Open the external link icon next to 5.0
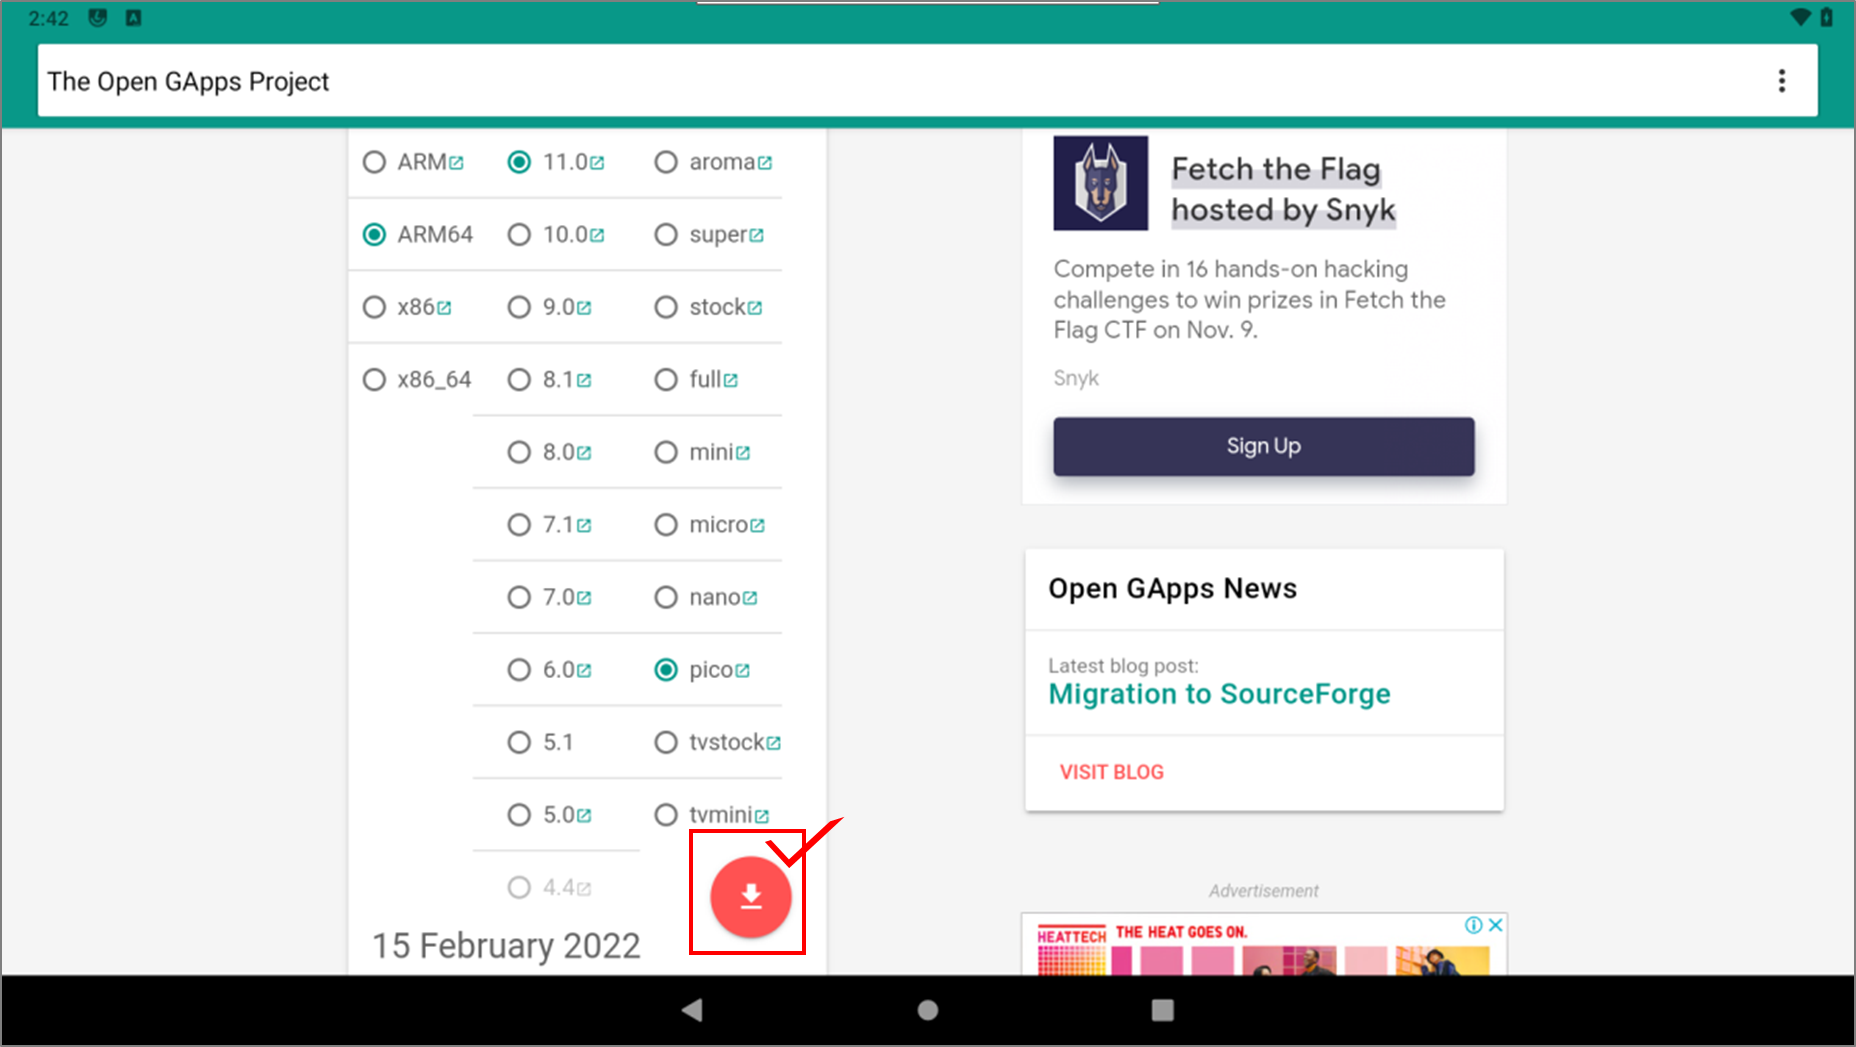The width and height of the screenshot is (1856, 1047). pos(584,816)
